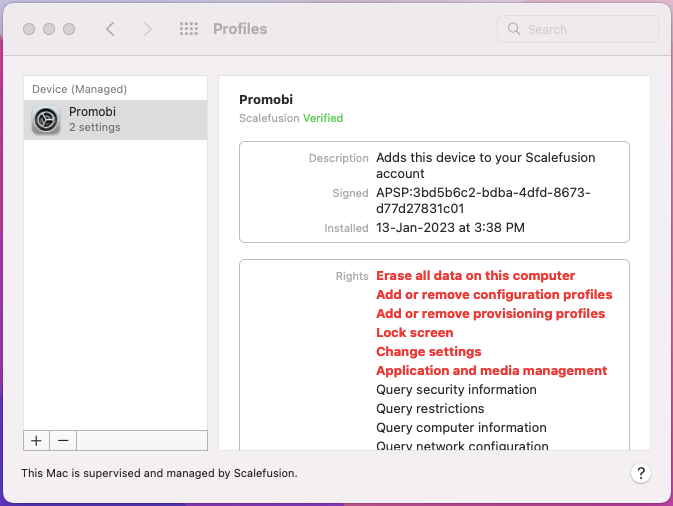Click the search magnifier icon
The image size is (673, 506).
[x=514, y=29]
